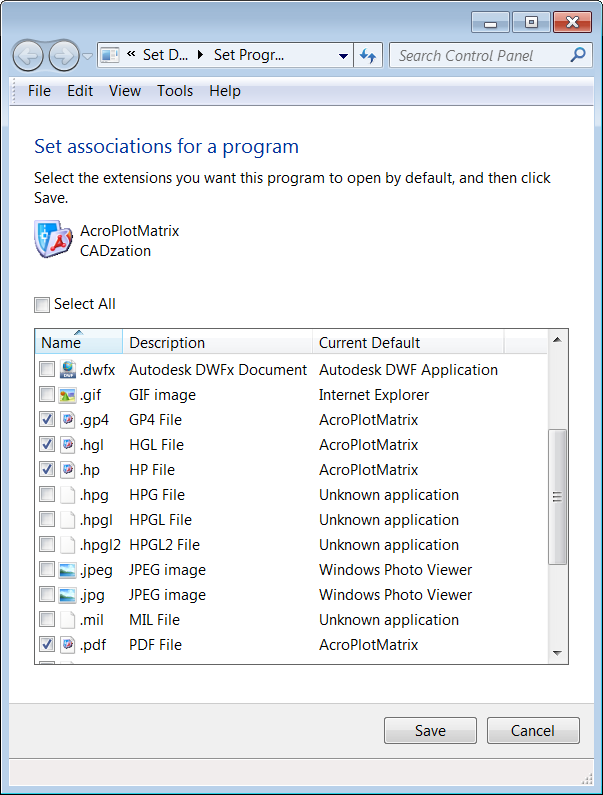This screenshot has width=603, height=795.
Task: Select the "MIL File" description
Action: click(x=154, y=620)
